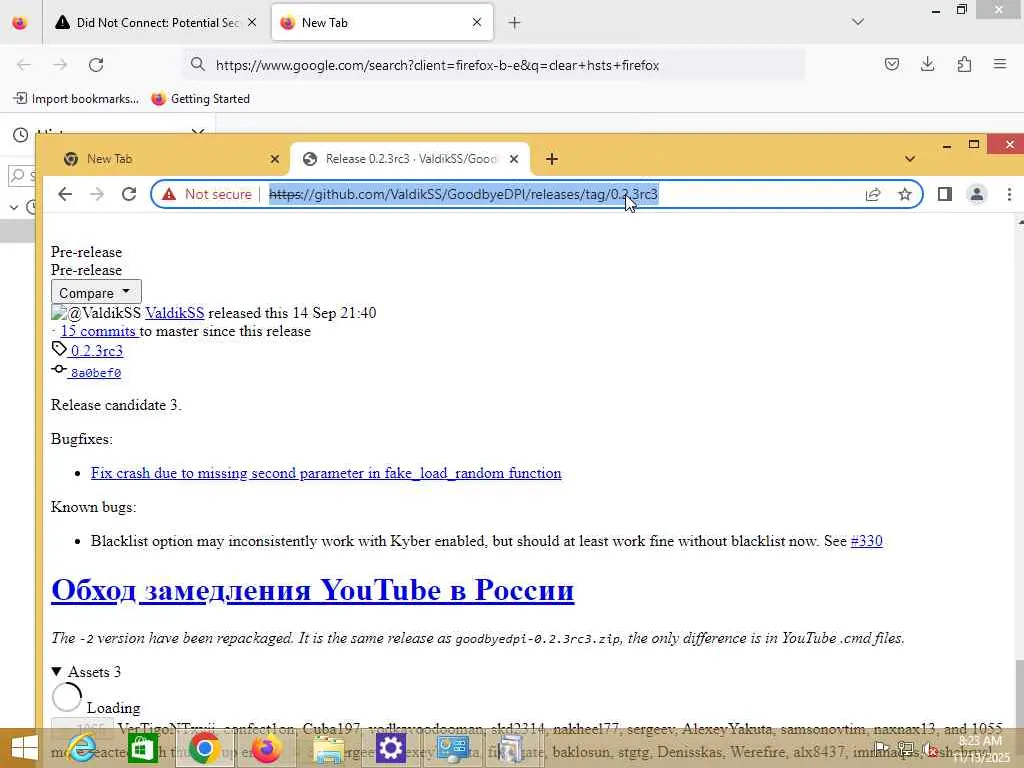Image resolution: width=1024 pixels, height=768 pixels.
Task: Switch to Firefox's Did Not Connect tab
Action: pyautogui.click(x=155, y=22)
